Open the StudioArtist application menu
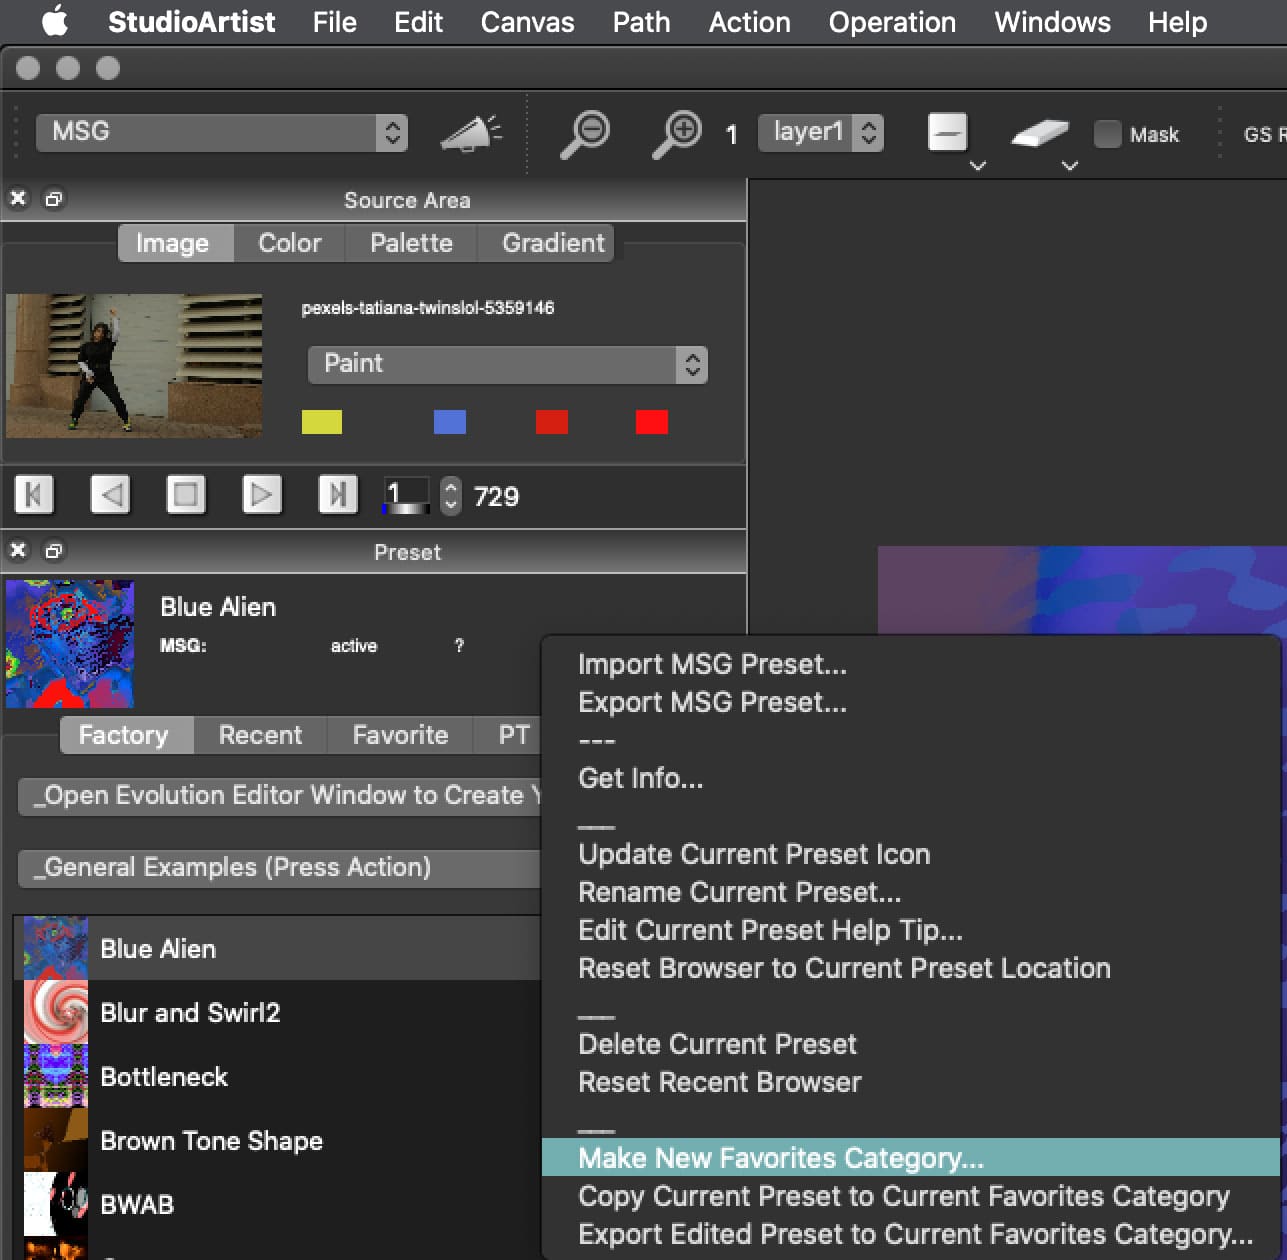 click(x=191, y=22)
